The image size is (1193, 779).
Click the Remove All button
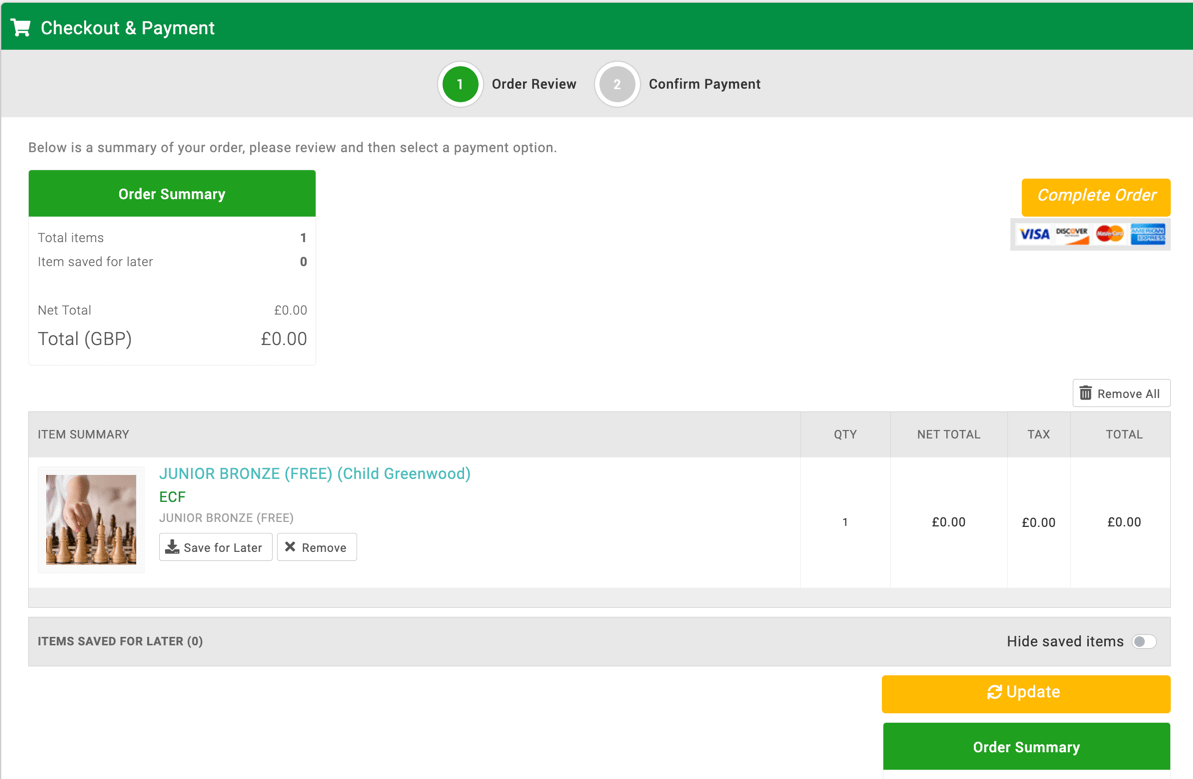click(x=1121, y=393)
